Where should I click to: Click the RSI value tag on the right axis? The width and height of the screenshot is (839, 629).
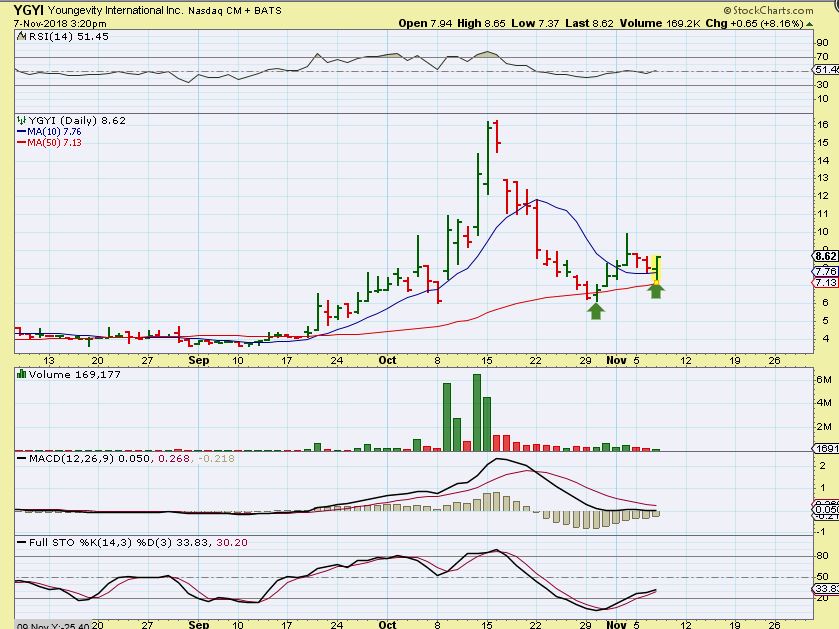coord(826,70)
